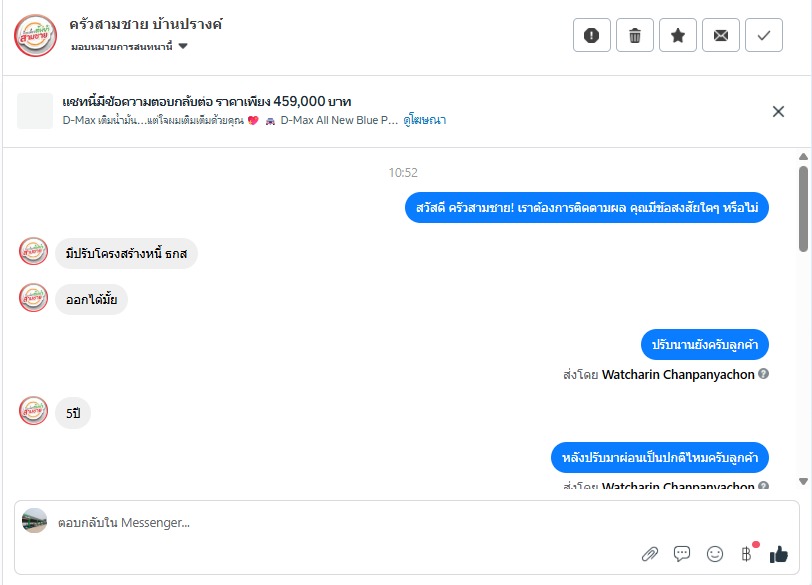Mark conversation as spam with exclamation icon

(591, 35)
